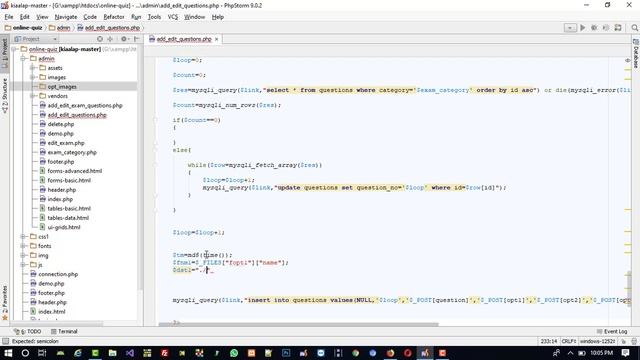Click the add_edit_questions.php breadcrumb
Image resolution: width=640 pixels, height=360 pixels.
pyautogui.click(x=109, y=28)
